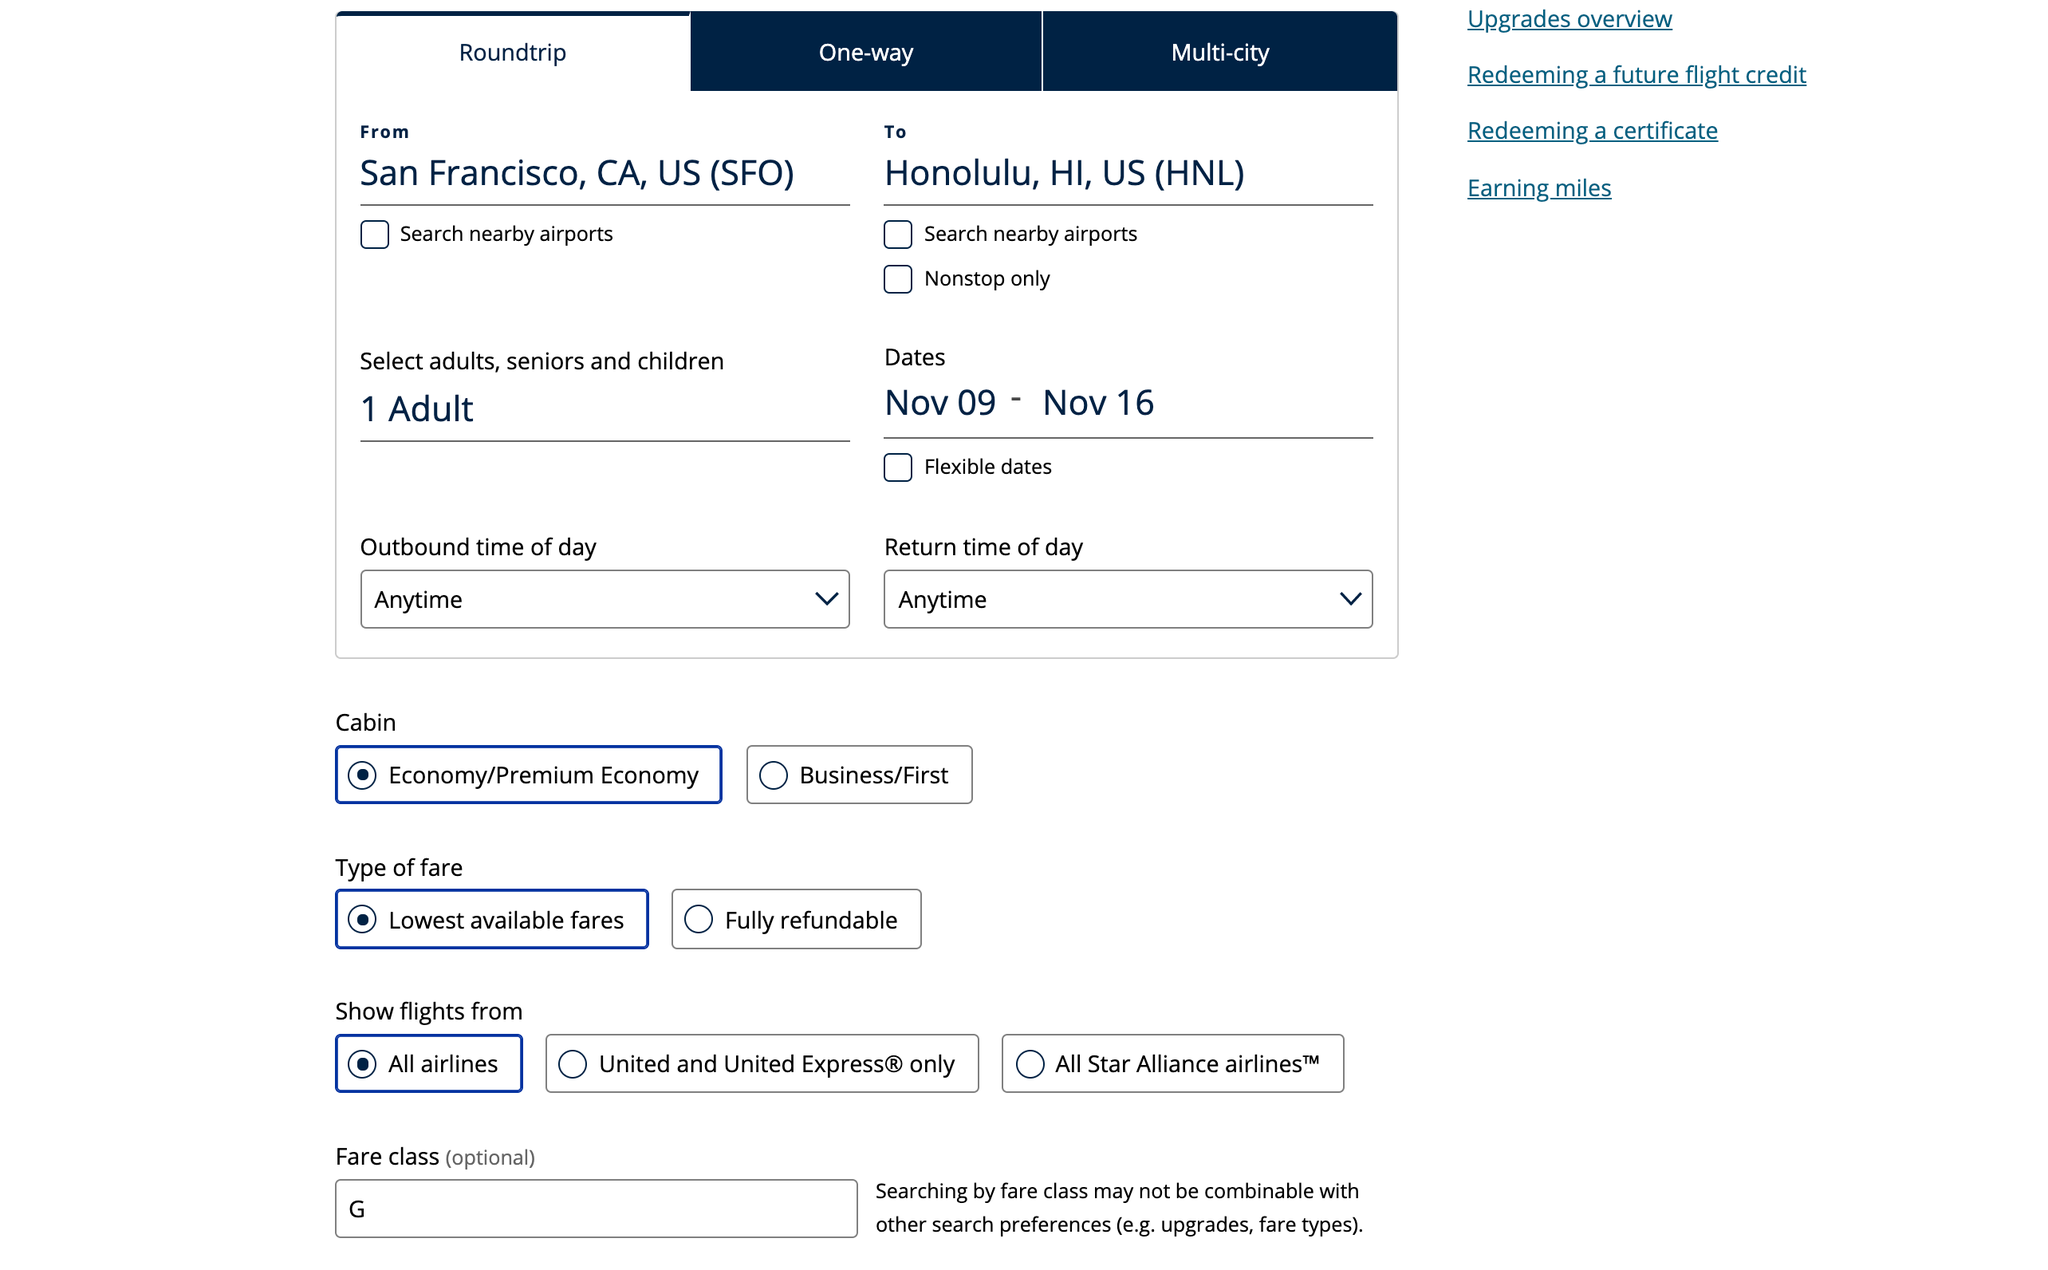Enable Search nearby airports for Honolulu
Image resolution: width=2048 pixels, height=1270 pixels.
pos(897,233)
